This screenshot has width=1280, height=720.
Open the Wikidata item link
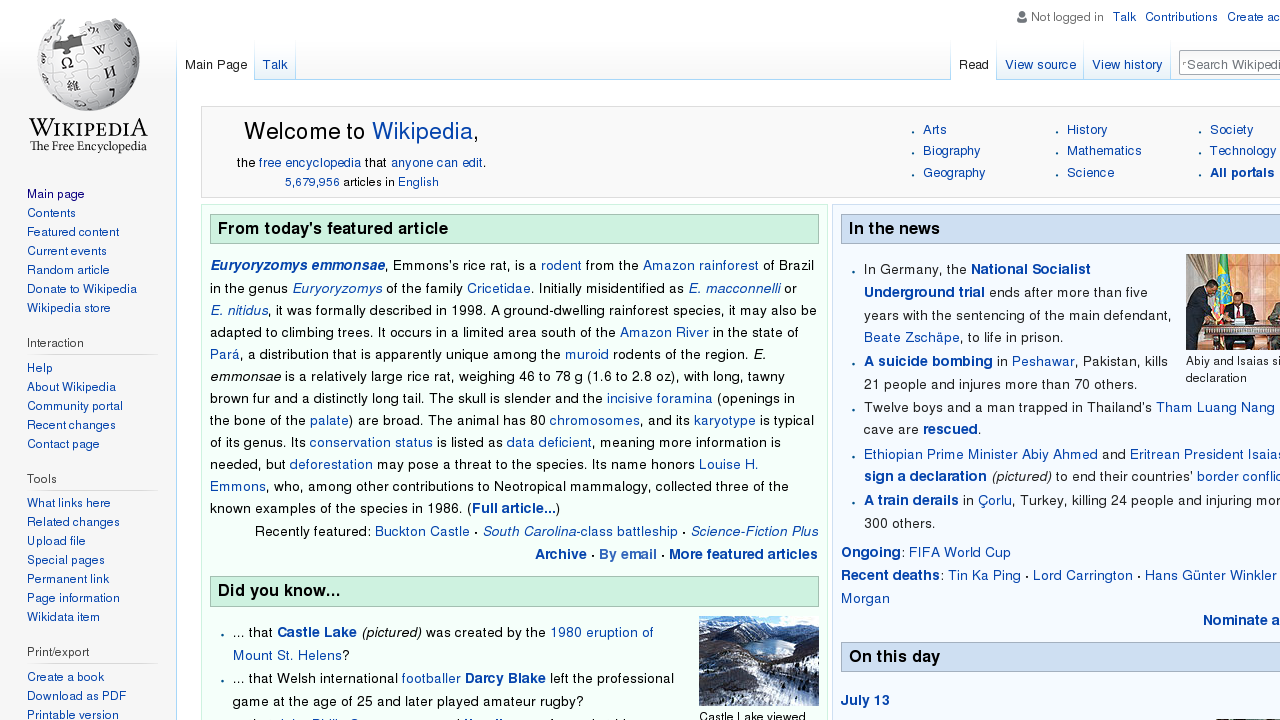[x=63, y=617]
